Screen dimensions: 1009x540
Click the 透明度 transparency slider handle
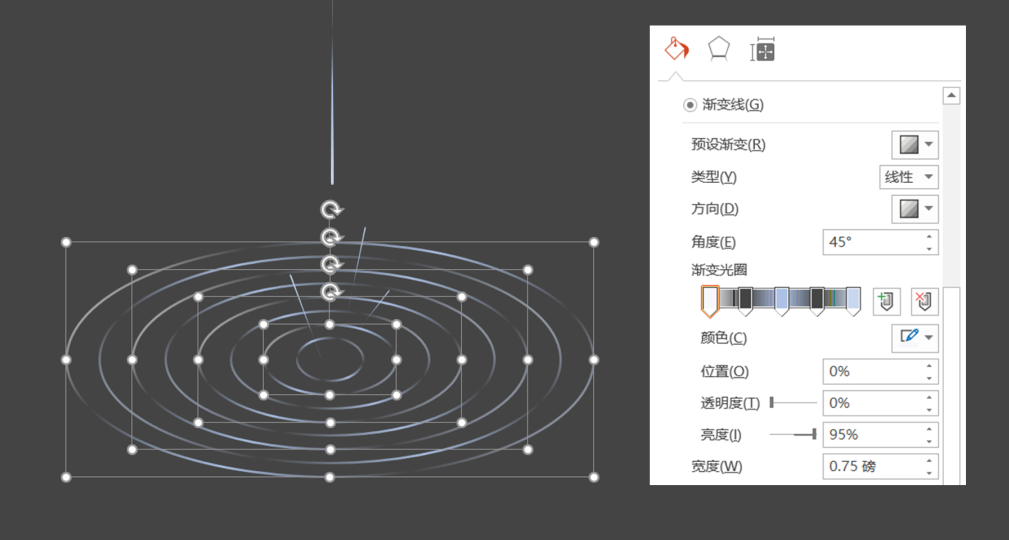pos(772,403)
